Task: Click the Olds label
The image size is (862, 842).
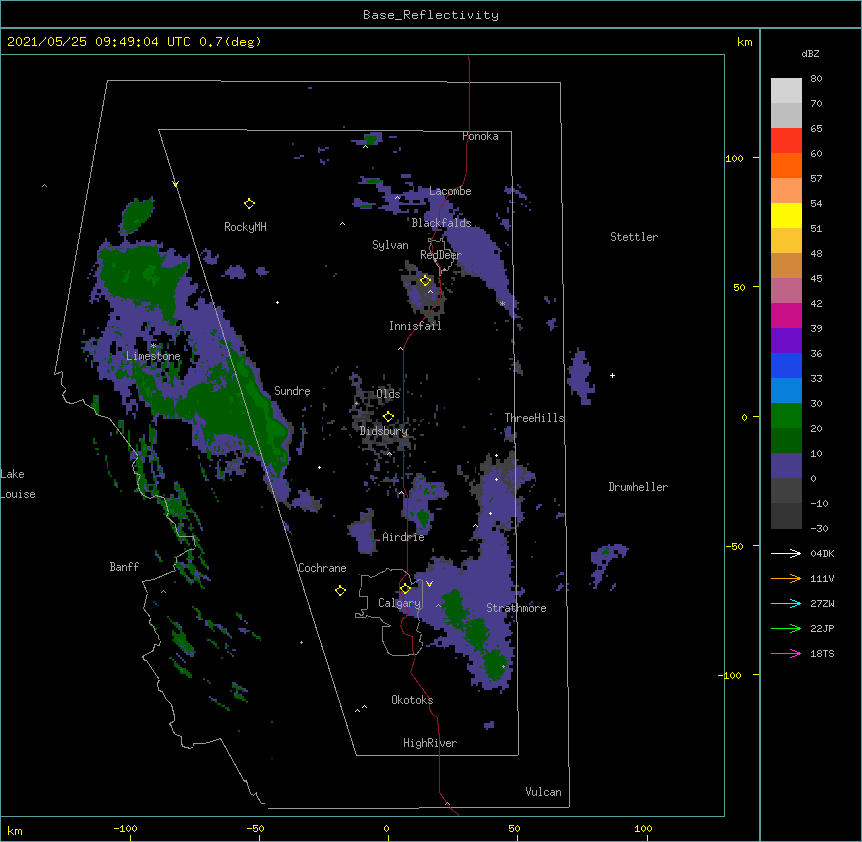Action: [388, 394]
